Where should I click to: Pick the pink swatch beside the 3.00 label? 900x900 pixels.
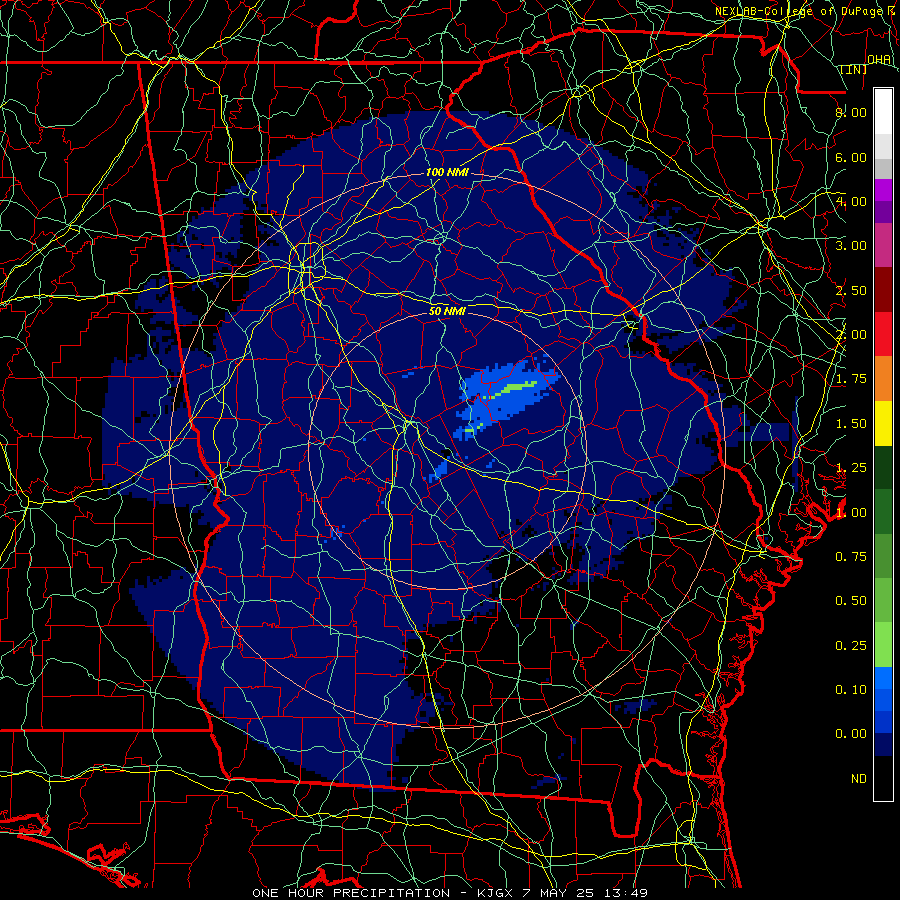(883, 245)
